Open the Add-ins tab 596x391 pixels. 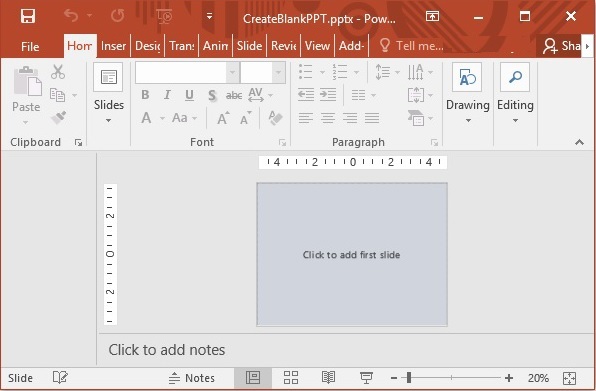(352, 46)
